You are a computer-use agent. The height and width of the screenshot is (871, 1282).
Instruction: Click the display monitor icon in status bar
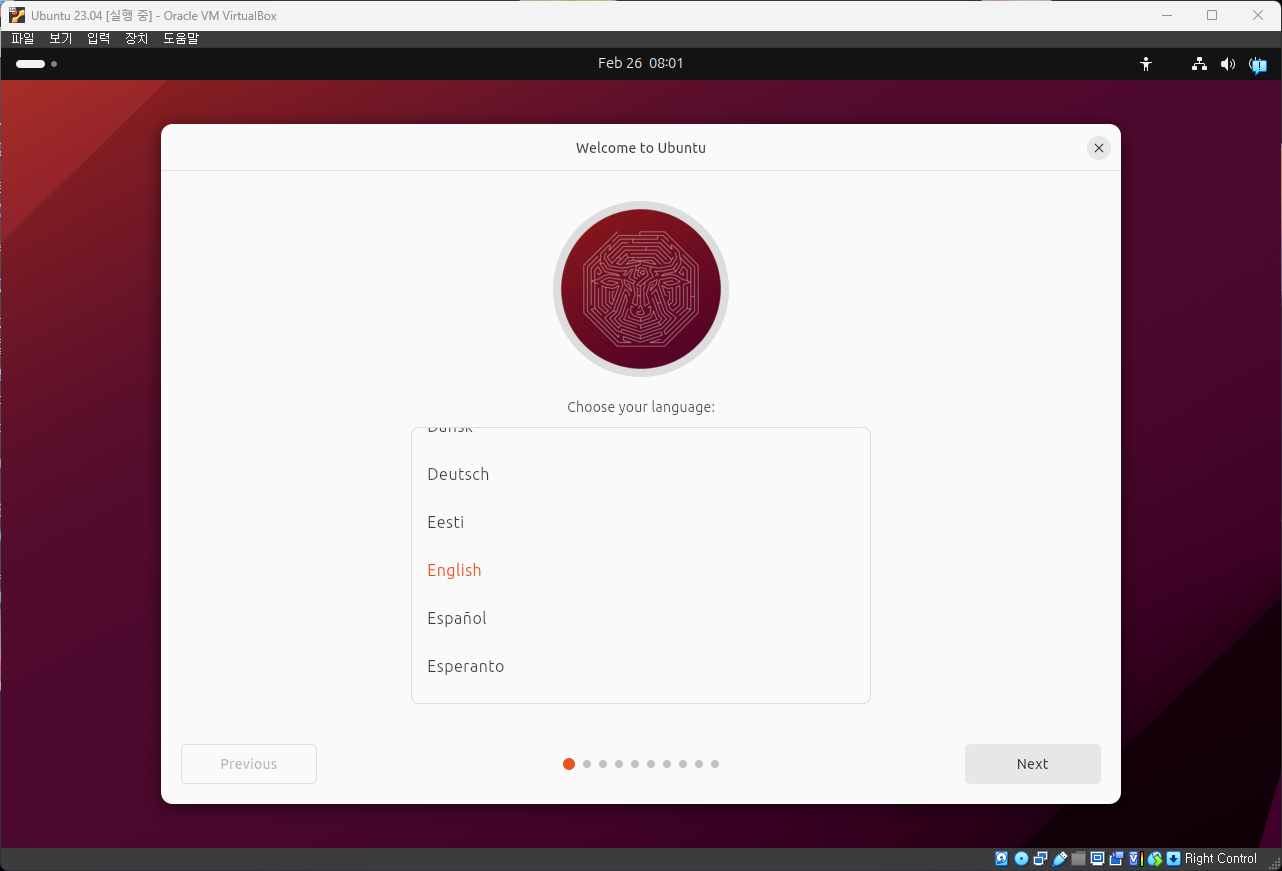(1097, 858)
